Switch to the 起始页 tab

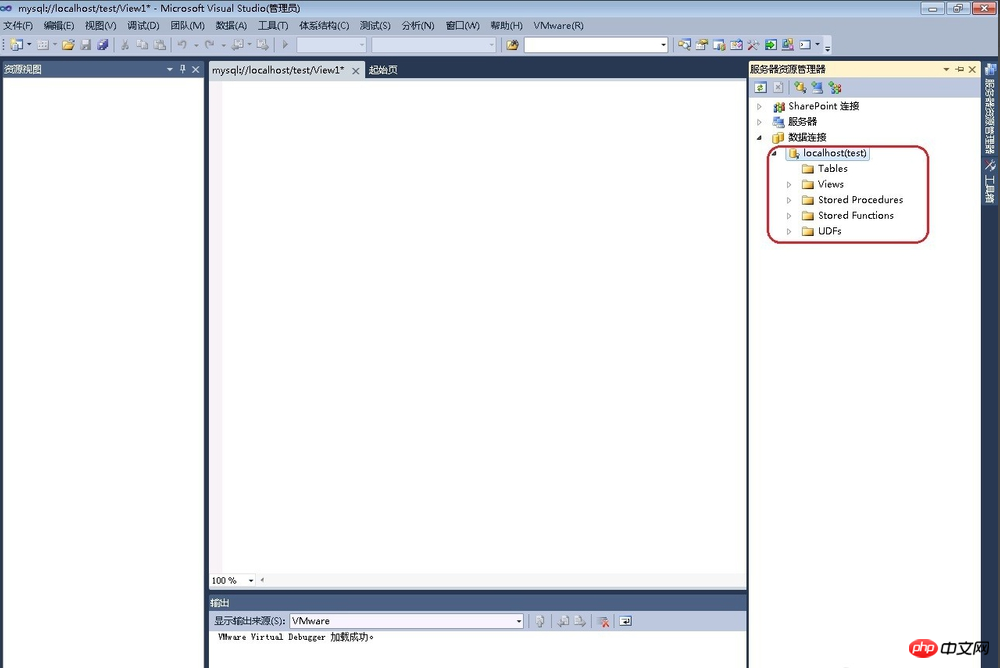tap(383, 70)
